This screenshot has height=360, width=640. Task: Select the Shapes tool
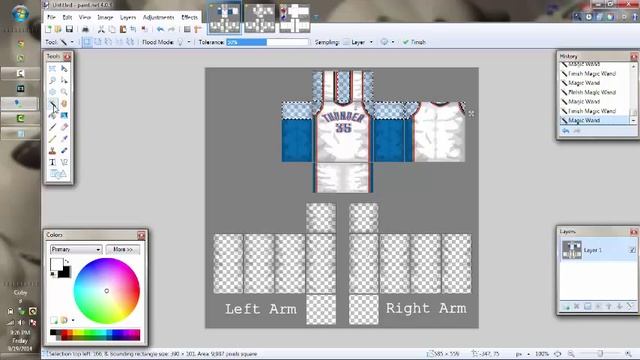(58, 174)
